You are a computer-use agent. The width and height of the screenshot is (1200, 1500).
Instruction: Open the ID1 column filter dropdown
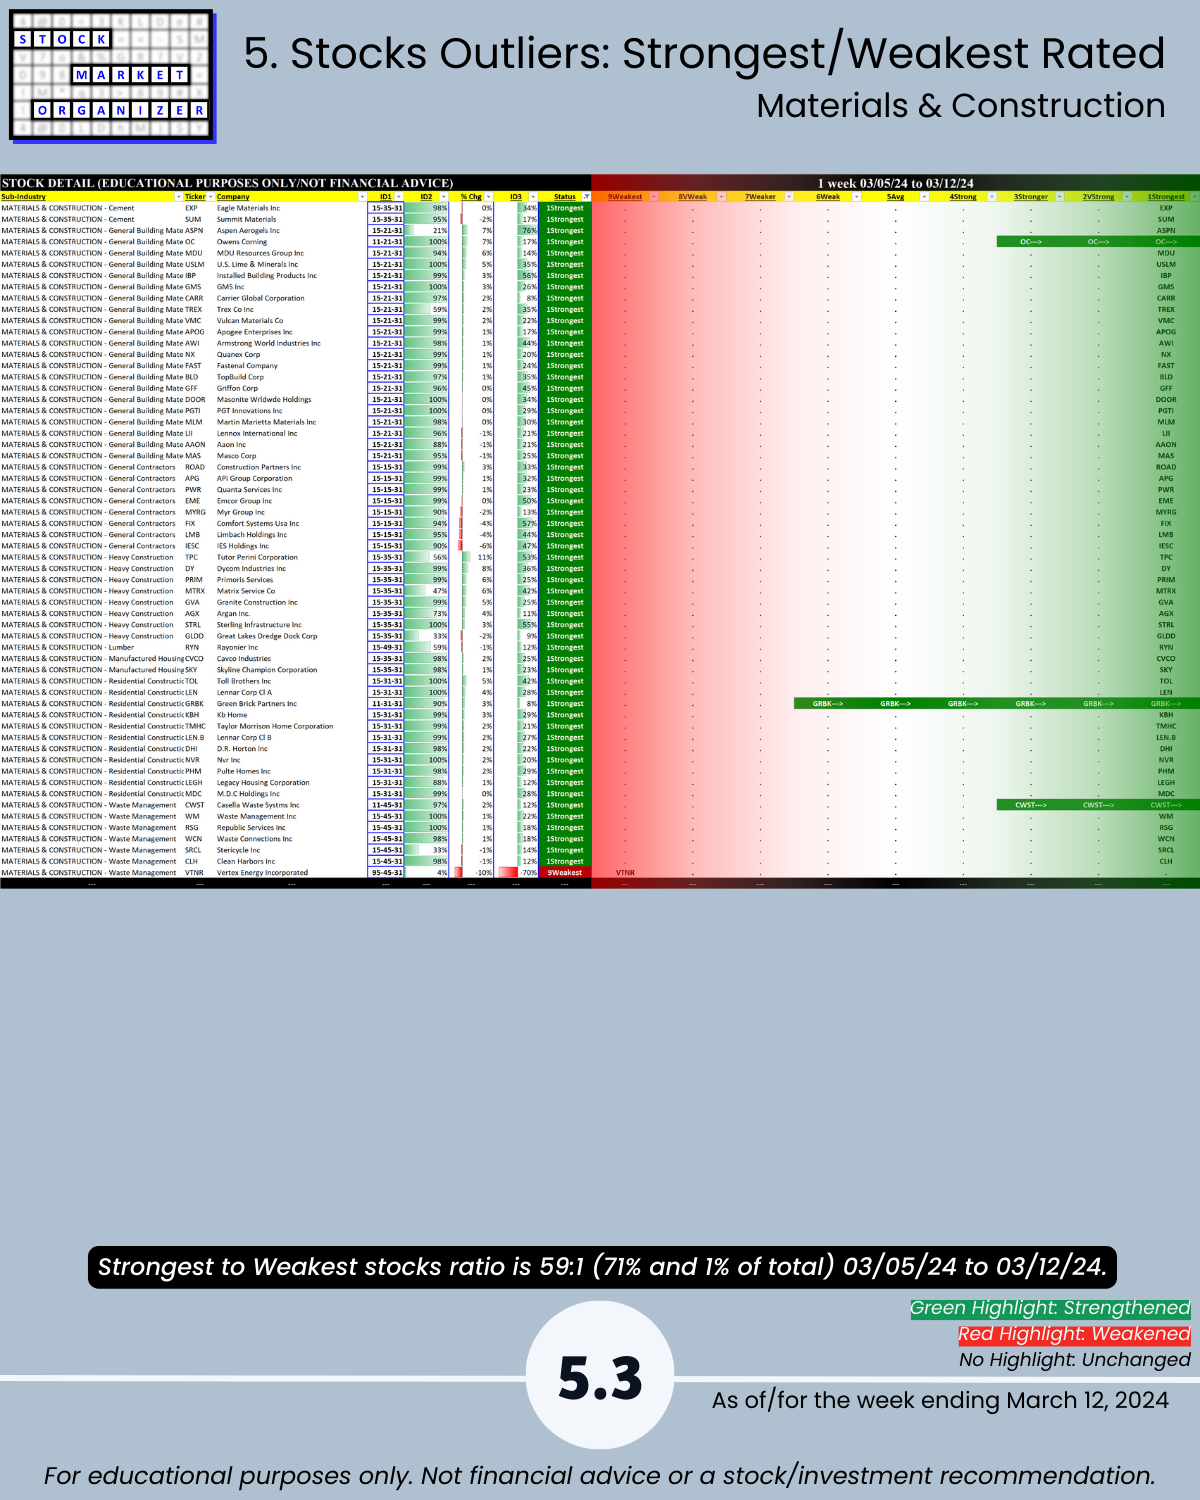coord(399,197)
